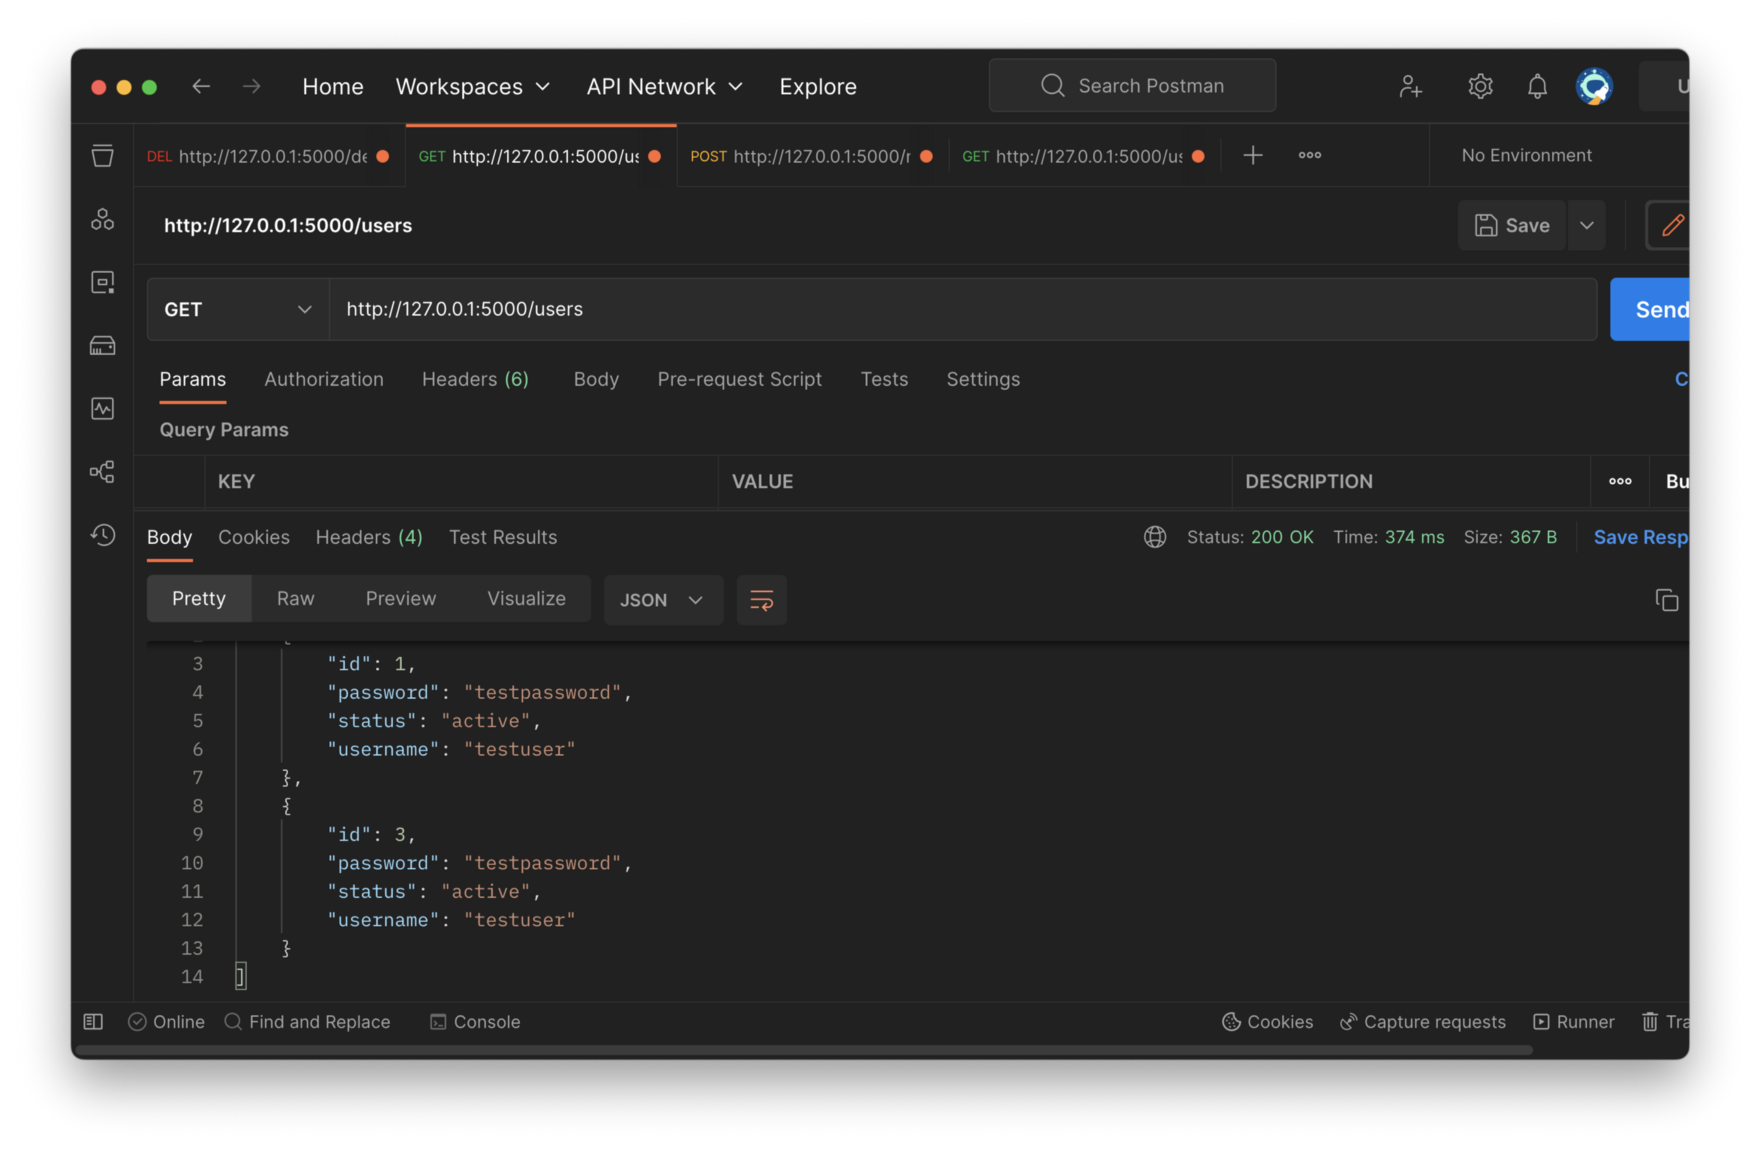
Task: Go forward with the right arrow
Action: click(x=251, y=86)
